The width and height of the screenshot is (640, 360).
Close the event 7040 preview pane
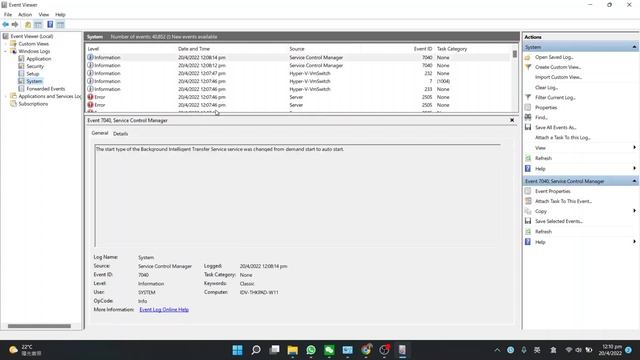tap(512, 120)
